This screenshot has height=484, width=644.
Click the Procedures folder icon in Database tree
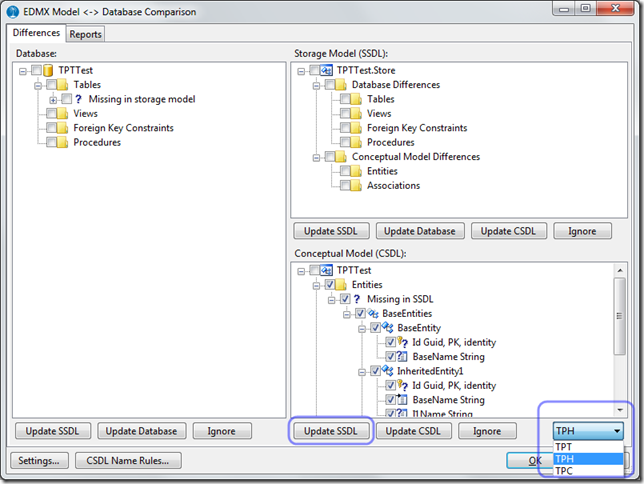[x=62, y=142]
